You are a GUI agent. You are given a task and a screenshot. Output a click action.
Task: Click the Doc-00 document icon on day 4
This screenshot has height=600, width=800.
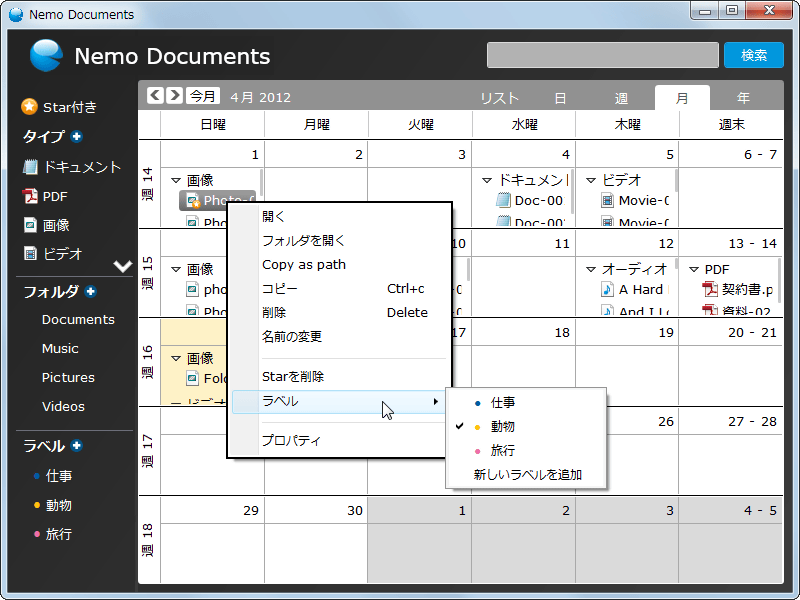[503, 200]
